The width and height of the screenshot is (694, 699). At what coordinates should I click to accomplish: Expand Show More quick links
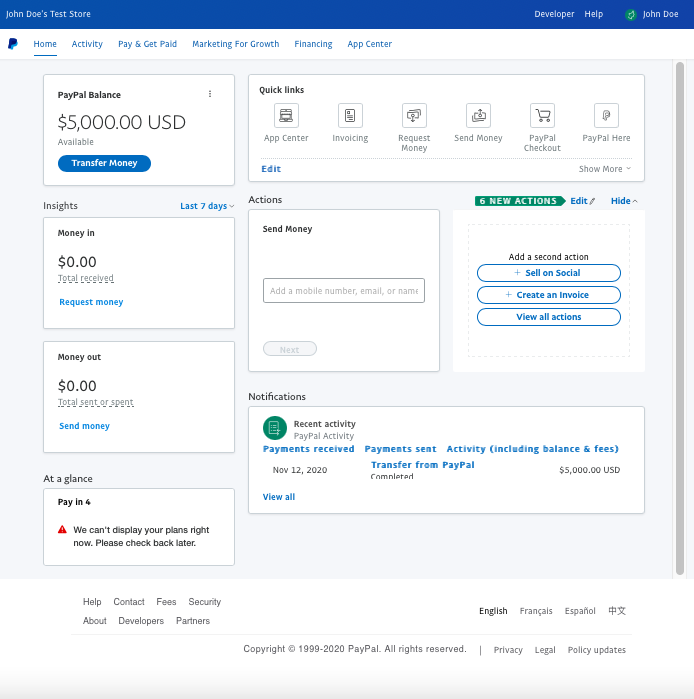coord(605,169)
